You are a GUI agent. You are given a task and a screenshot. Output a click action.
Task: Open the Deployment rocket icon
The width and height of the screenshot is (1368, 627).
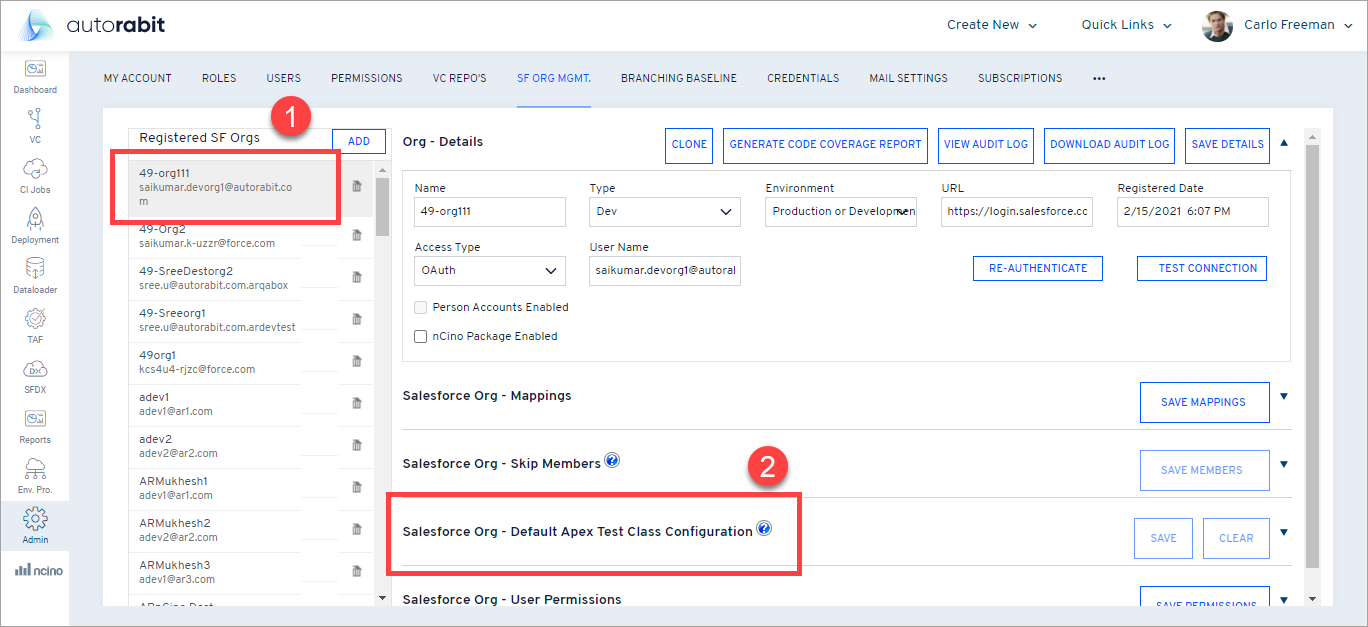(x=35, y=220)
